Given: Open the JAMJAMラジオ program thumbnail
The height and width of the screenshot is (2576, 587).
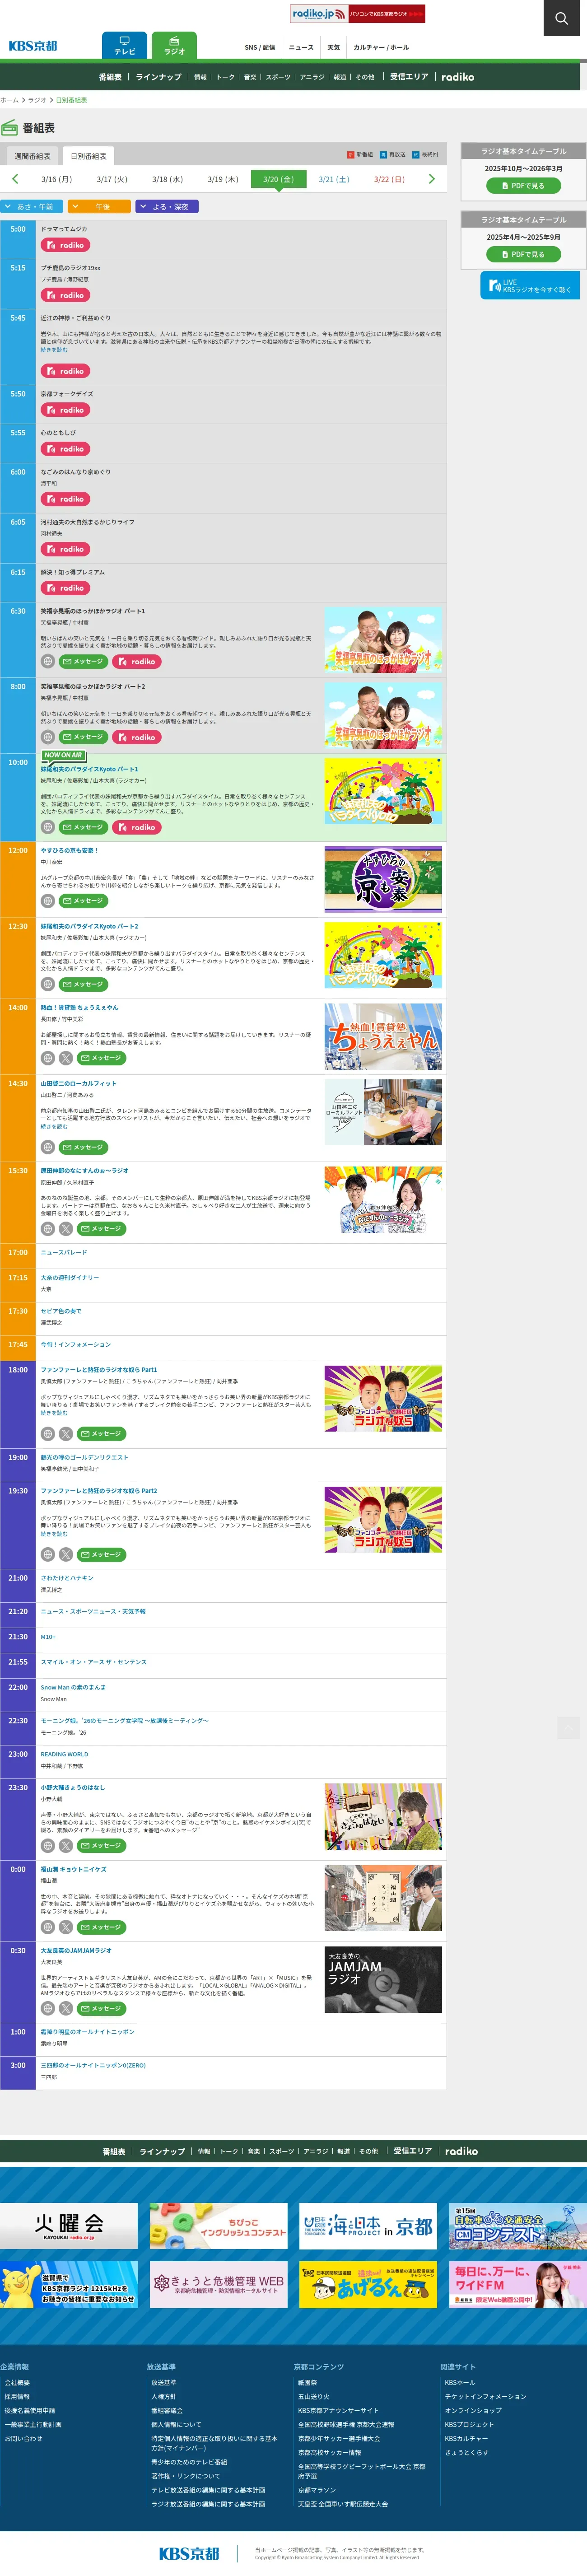Looking at the screenshot, I should tap(383, 1979).
